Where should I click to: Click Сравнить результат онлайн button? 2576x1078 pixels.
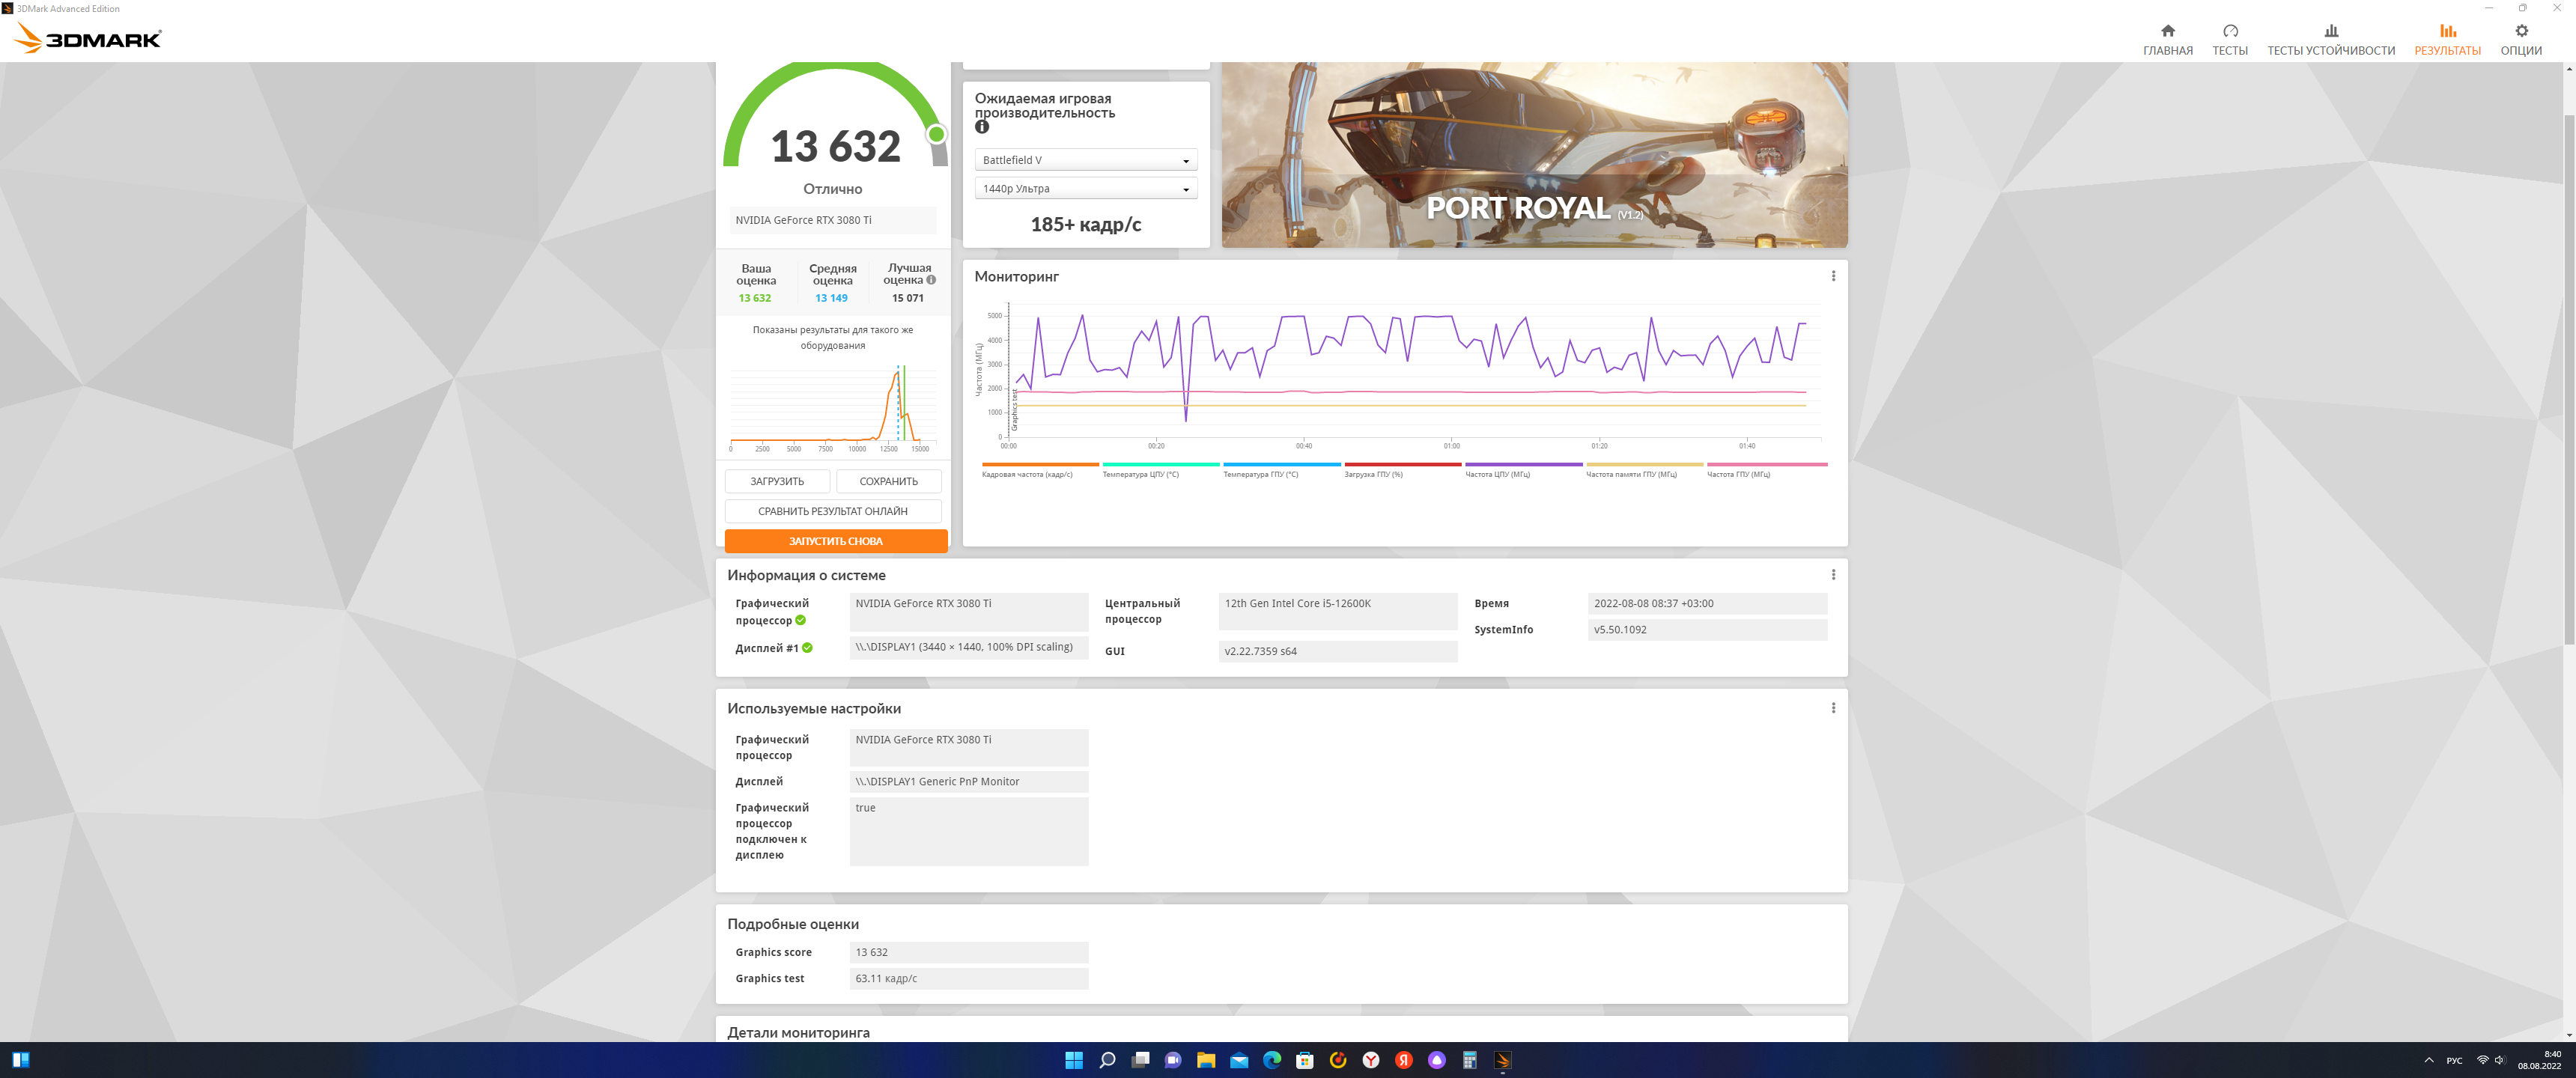pos(832,511)
